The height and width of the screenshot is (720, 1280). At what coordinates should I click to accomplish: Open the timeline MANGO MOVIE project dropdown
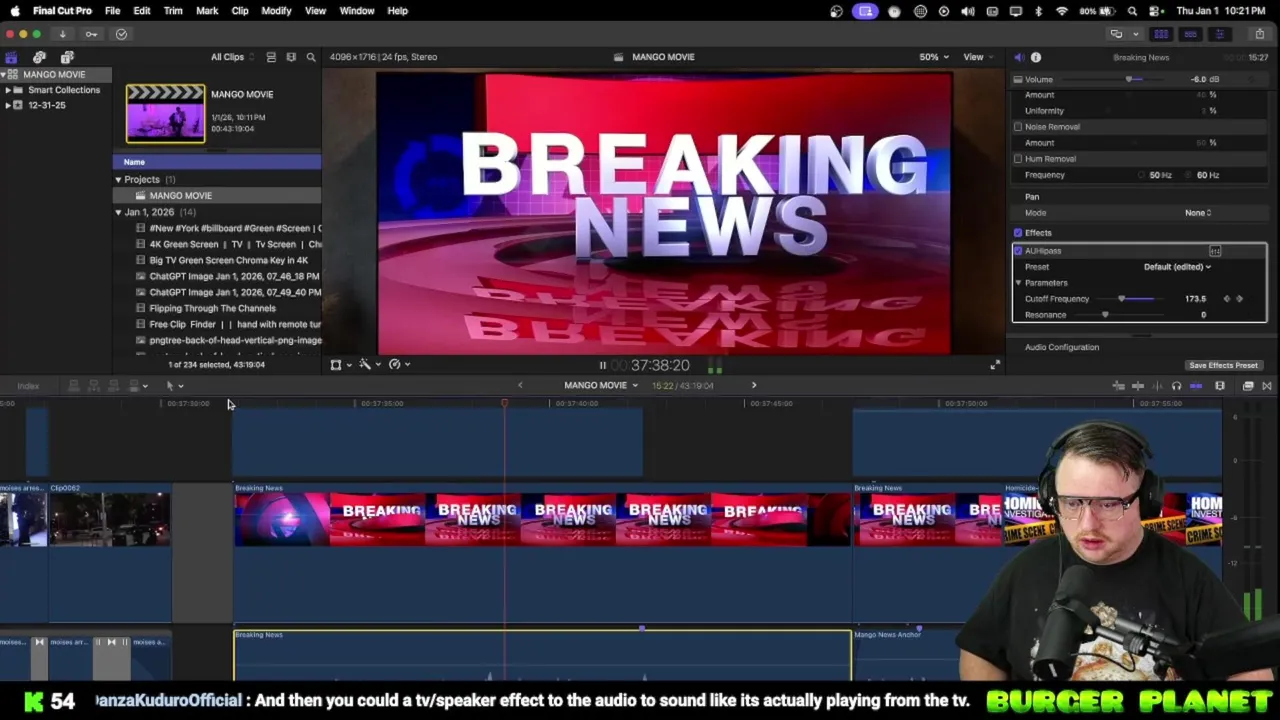coord(600,386)
